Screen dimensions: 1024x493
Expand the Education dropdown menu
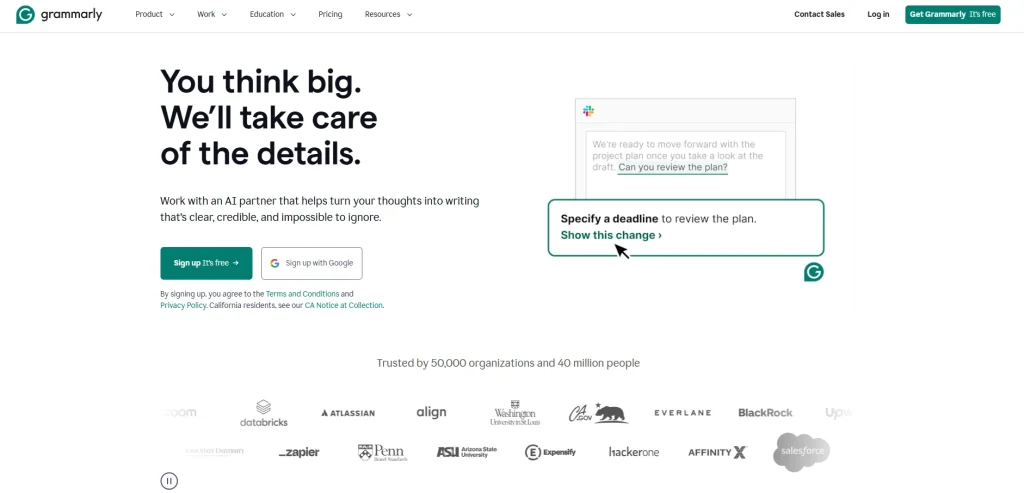click(x=272, y=14)
